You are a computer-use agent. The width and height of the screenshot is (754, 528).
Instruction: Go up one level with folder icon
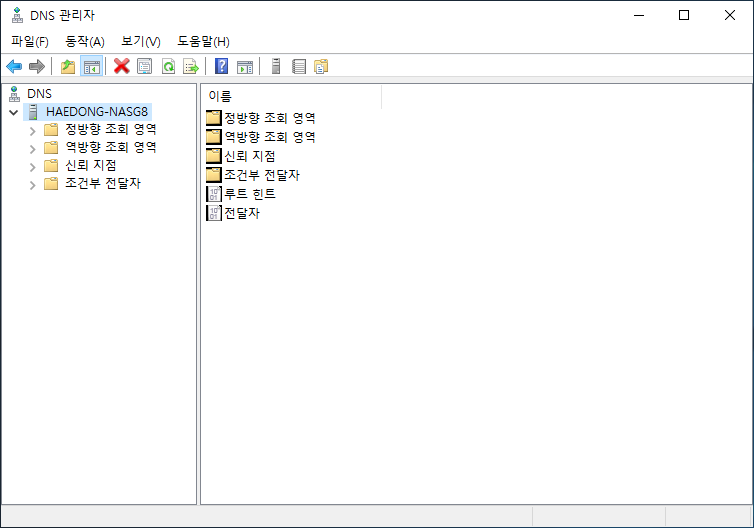tap(68, 66)
